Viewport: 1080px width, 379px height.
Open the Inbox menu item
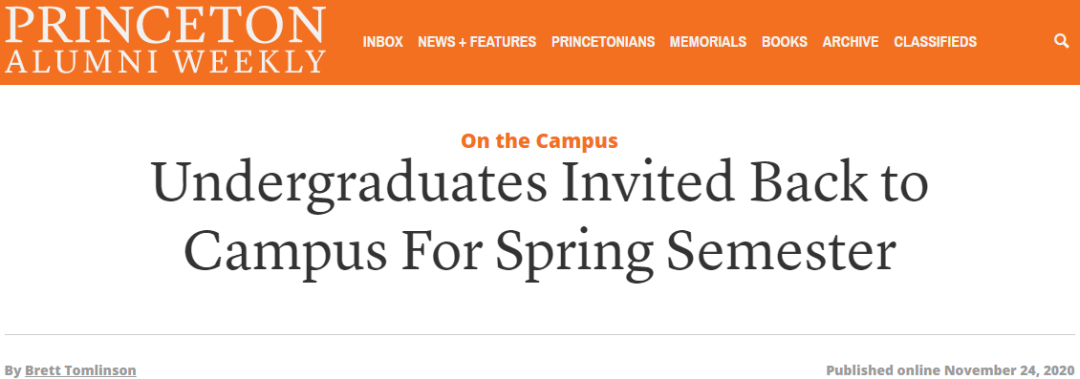click(383, 42)
